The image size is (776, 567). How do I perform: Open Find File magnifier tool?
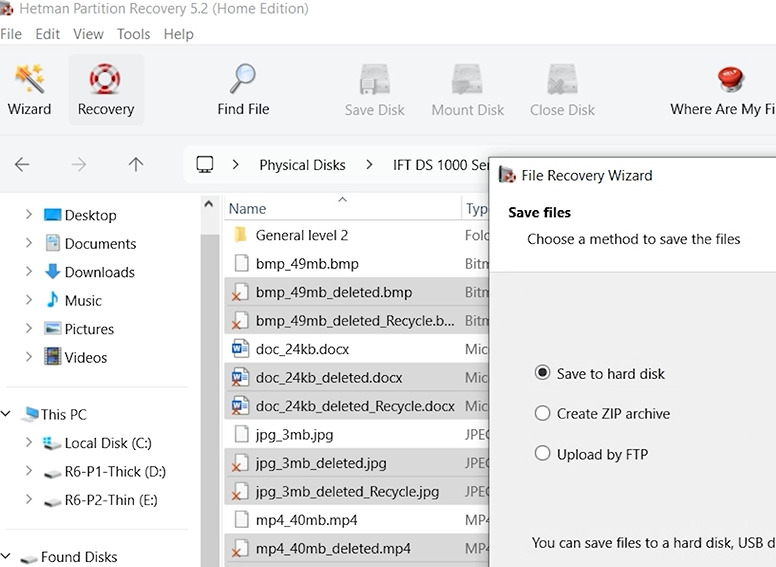pos(243,90)
